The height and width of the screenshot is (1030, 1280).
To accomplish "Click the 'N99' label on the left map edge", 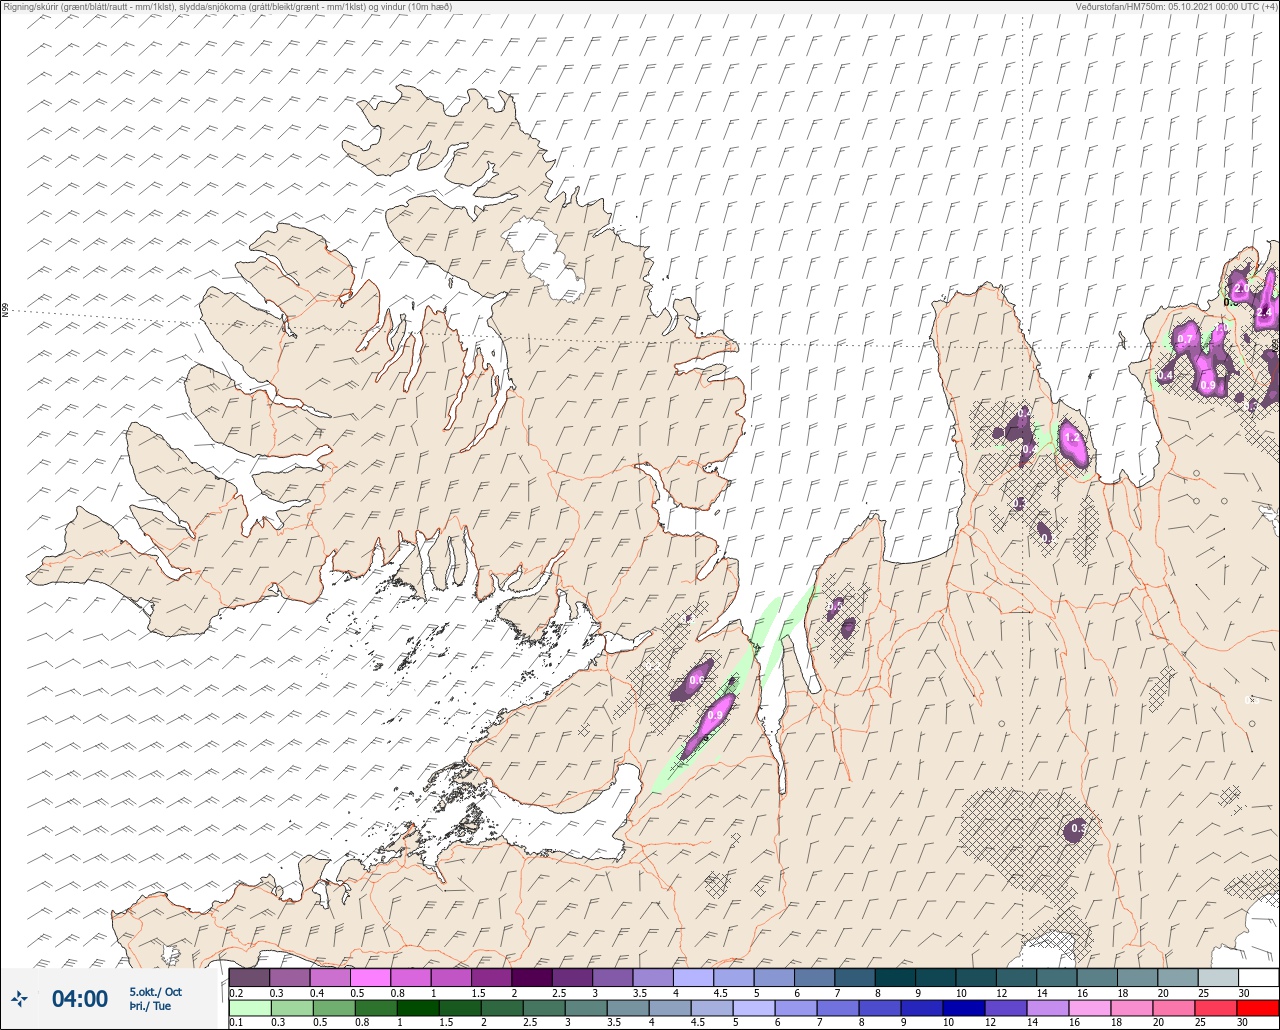I will (x=5, y=311).
